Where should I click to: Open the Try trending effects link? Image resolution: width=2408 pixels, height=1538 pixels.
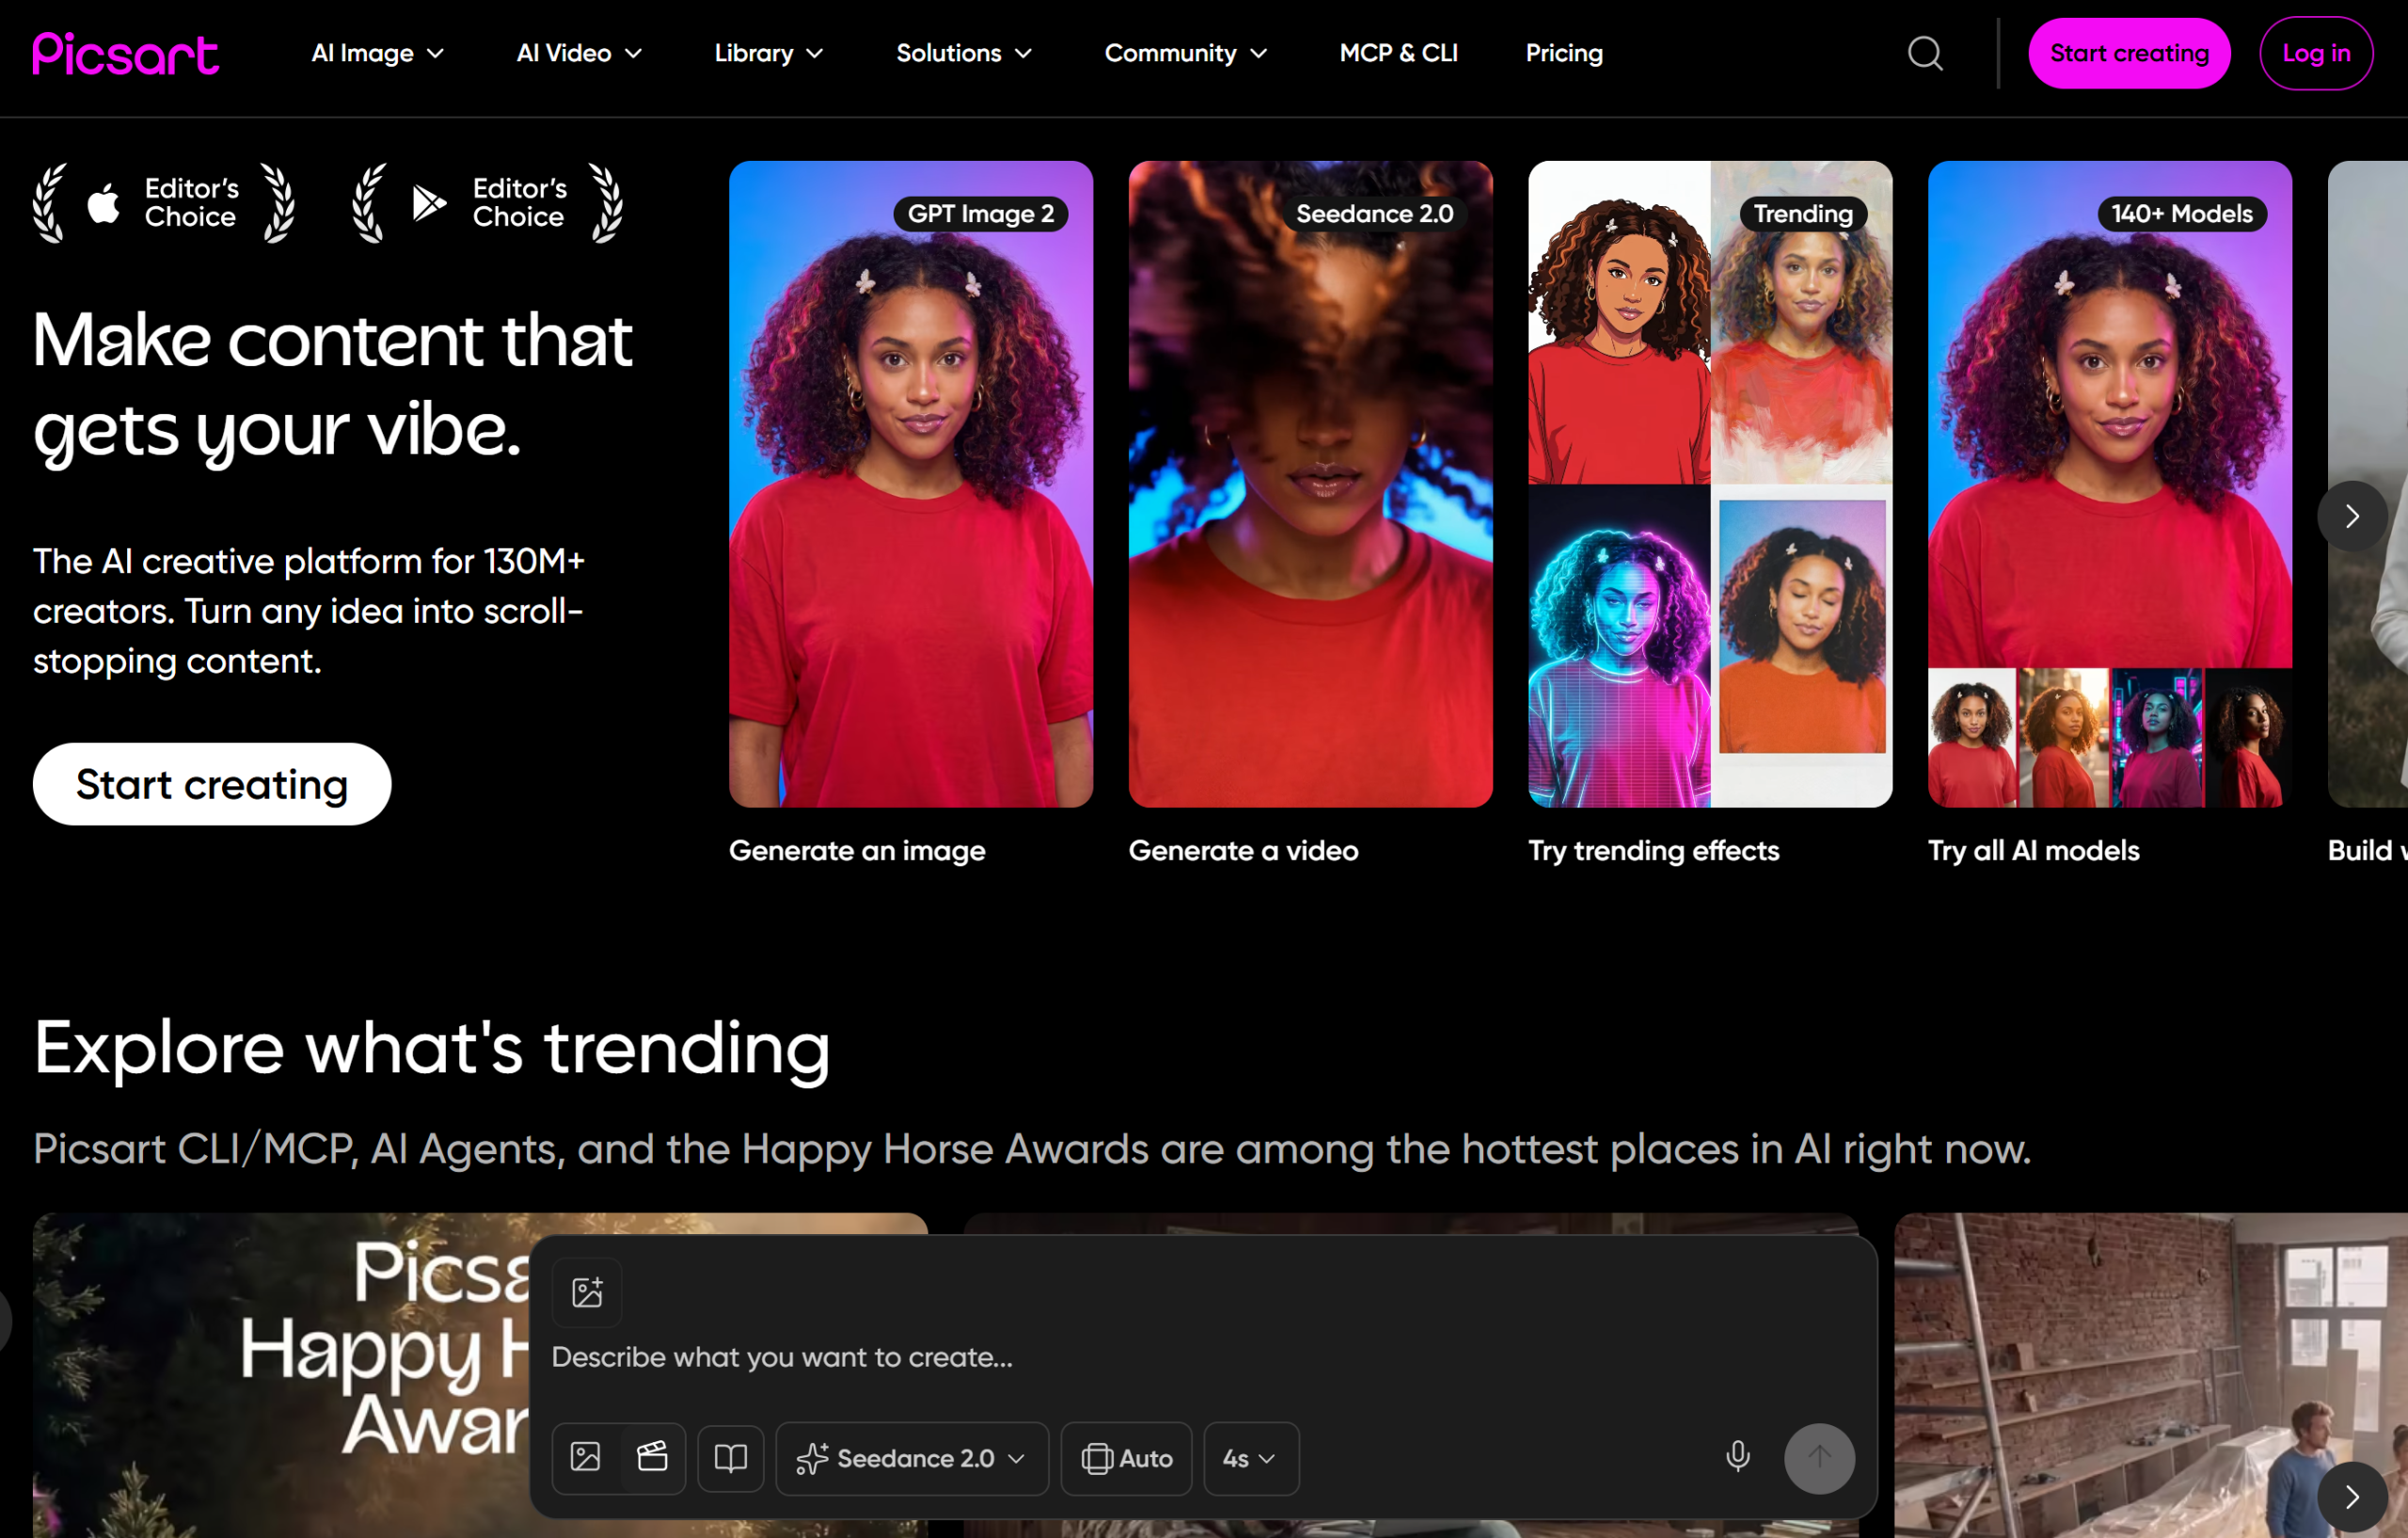tap(1653, 850)
